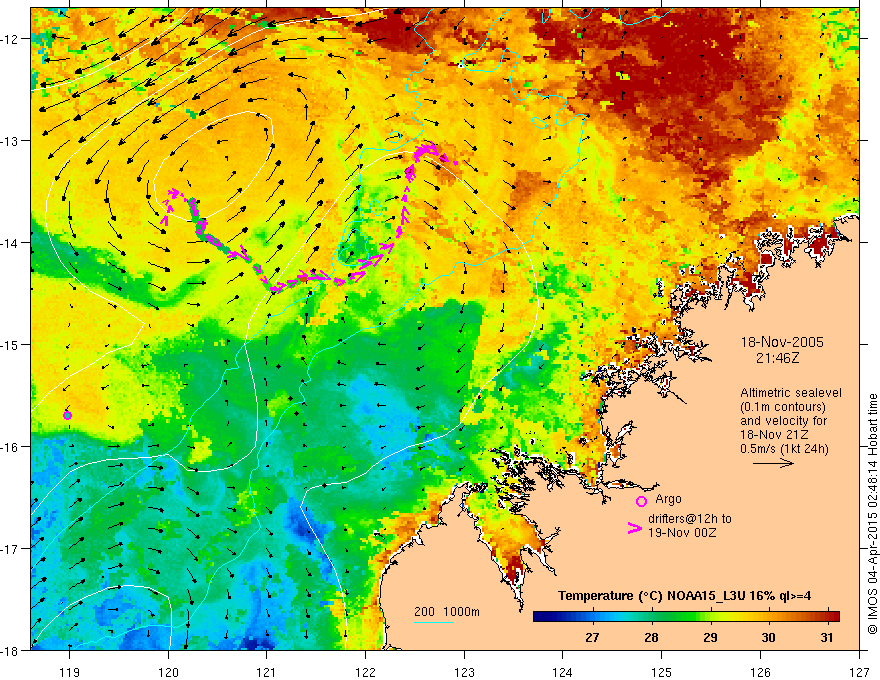Click the 'Altimetric sealevel' caption text

tap(791, 393)
